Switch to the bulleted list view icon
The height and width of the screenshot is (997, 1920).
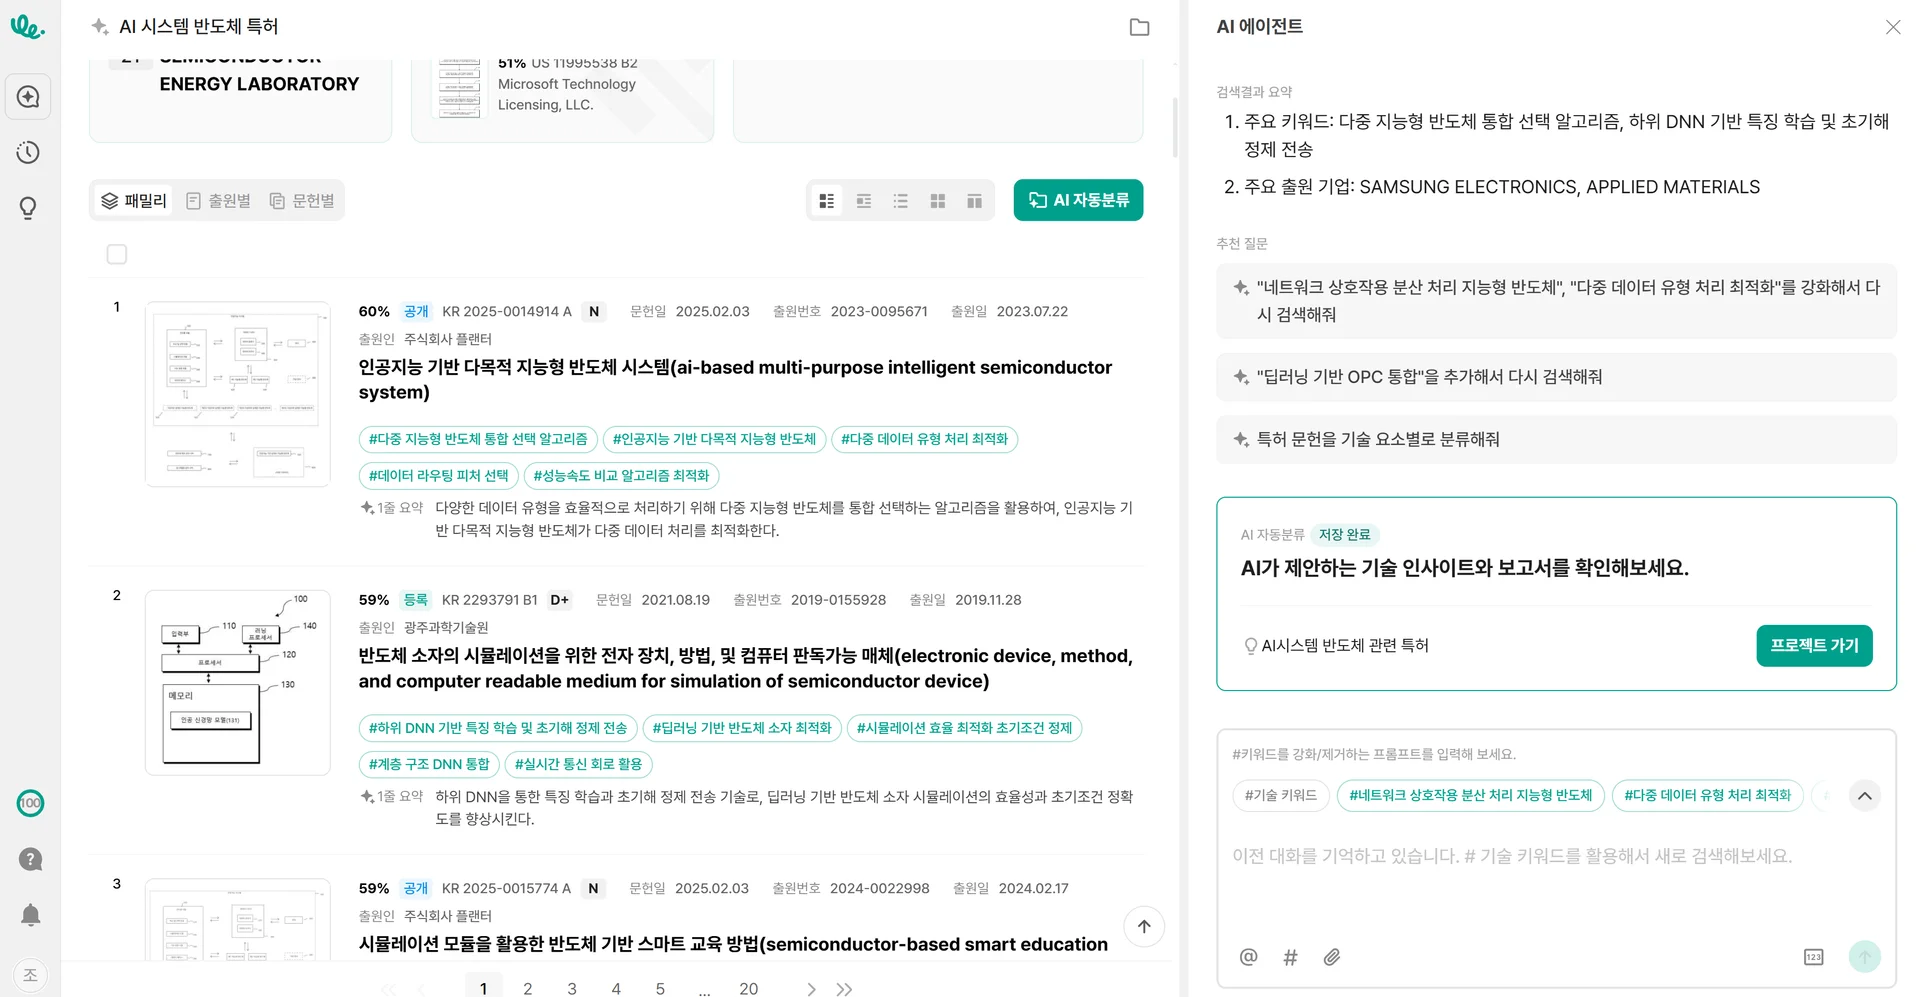pyautogui.click(x=901, y=201)
